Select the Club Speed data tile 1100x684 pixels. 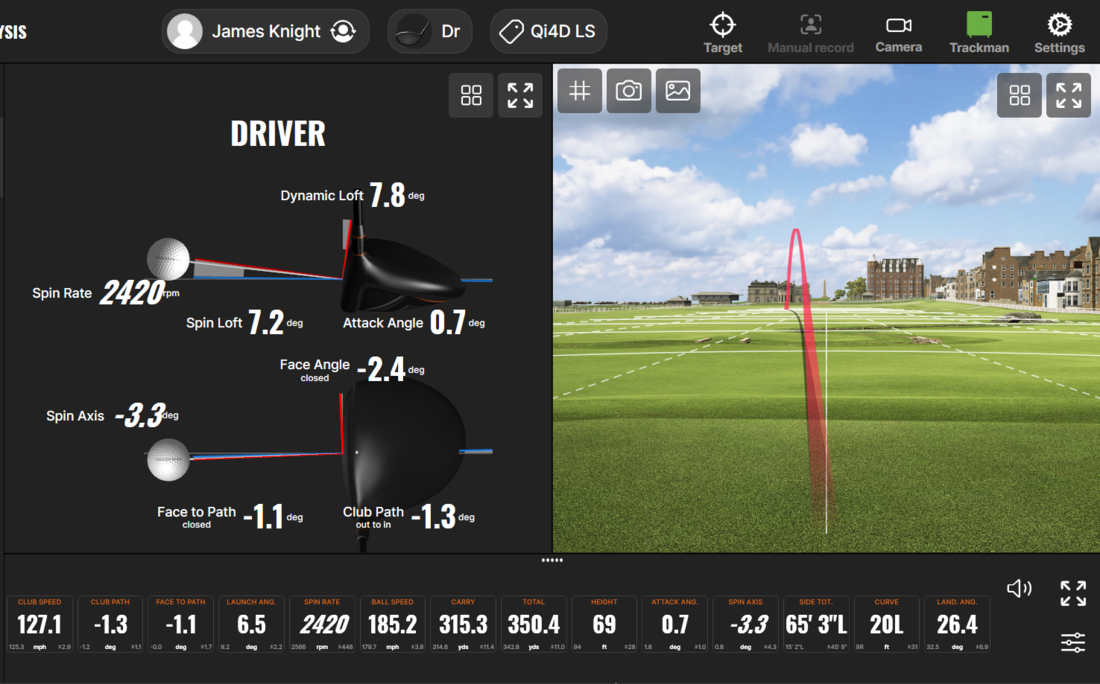(40, 624)
